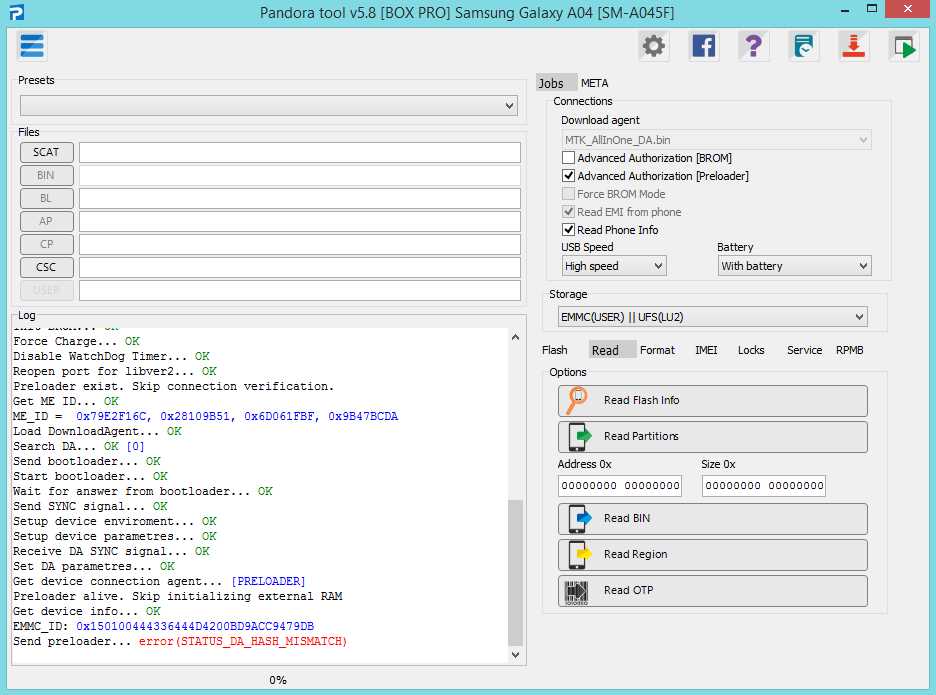Focus the Address 0x input field
This screenshot has height=695, width=936.
[x=620, y=486]
